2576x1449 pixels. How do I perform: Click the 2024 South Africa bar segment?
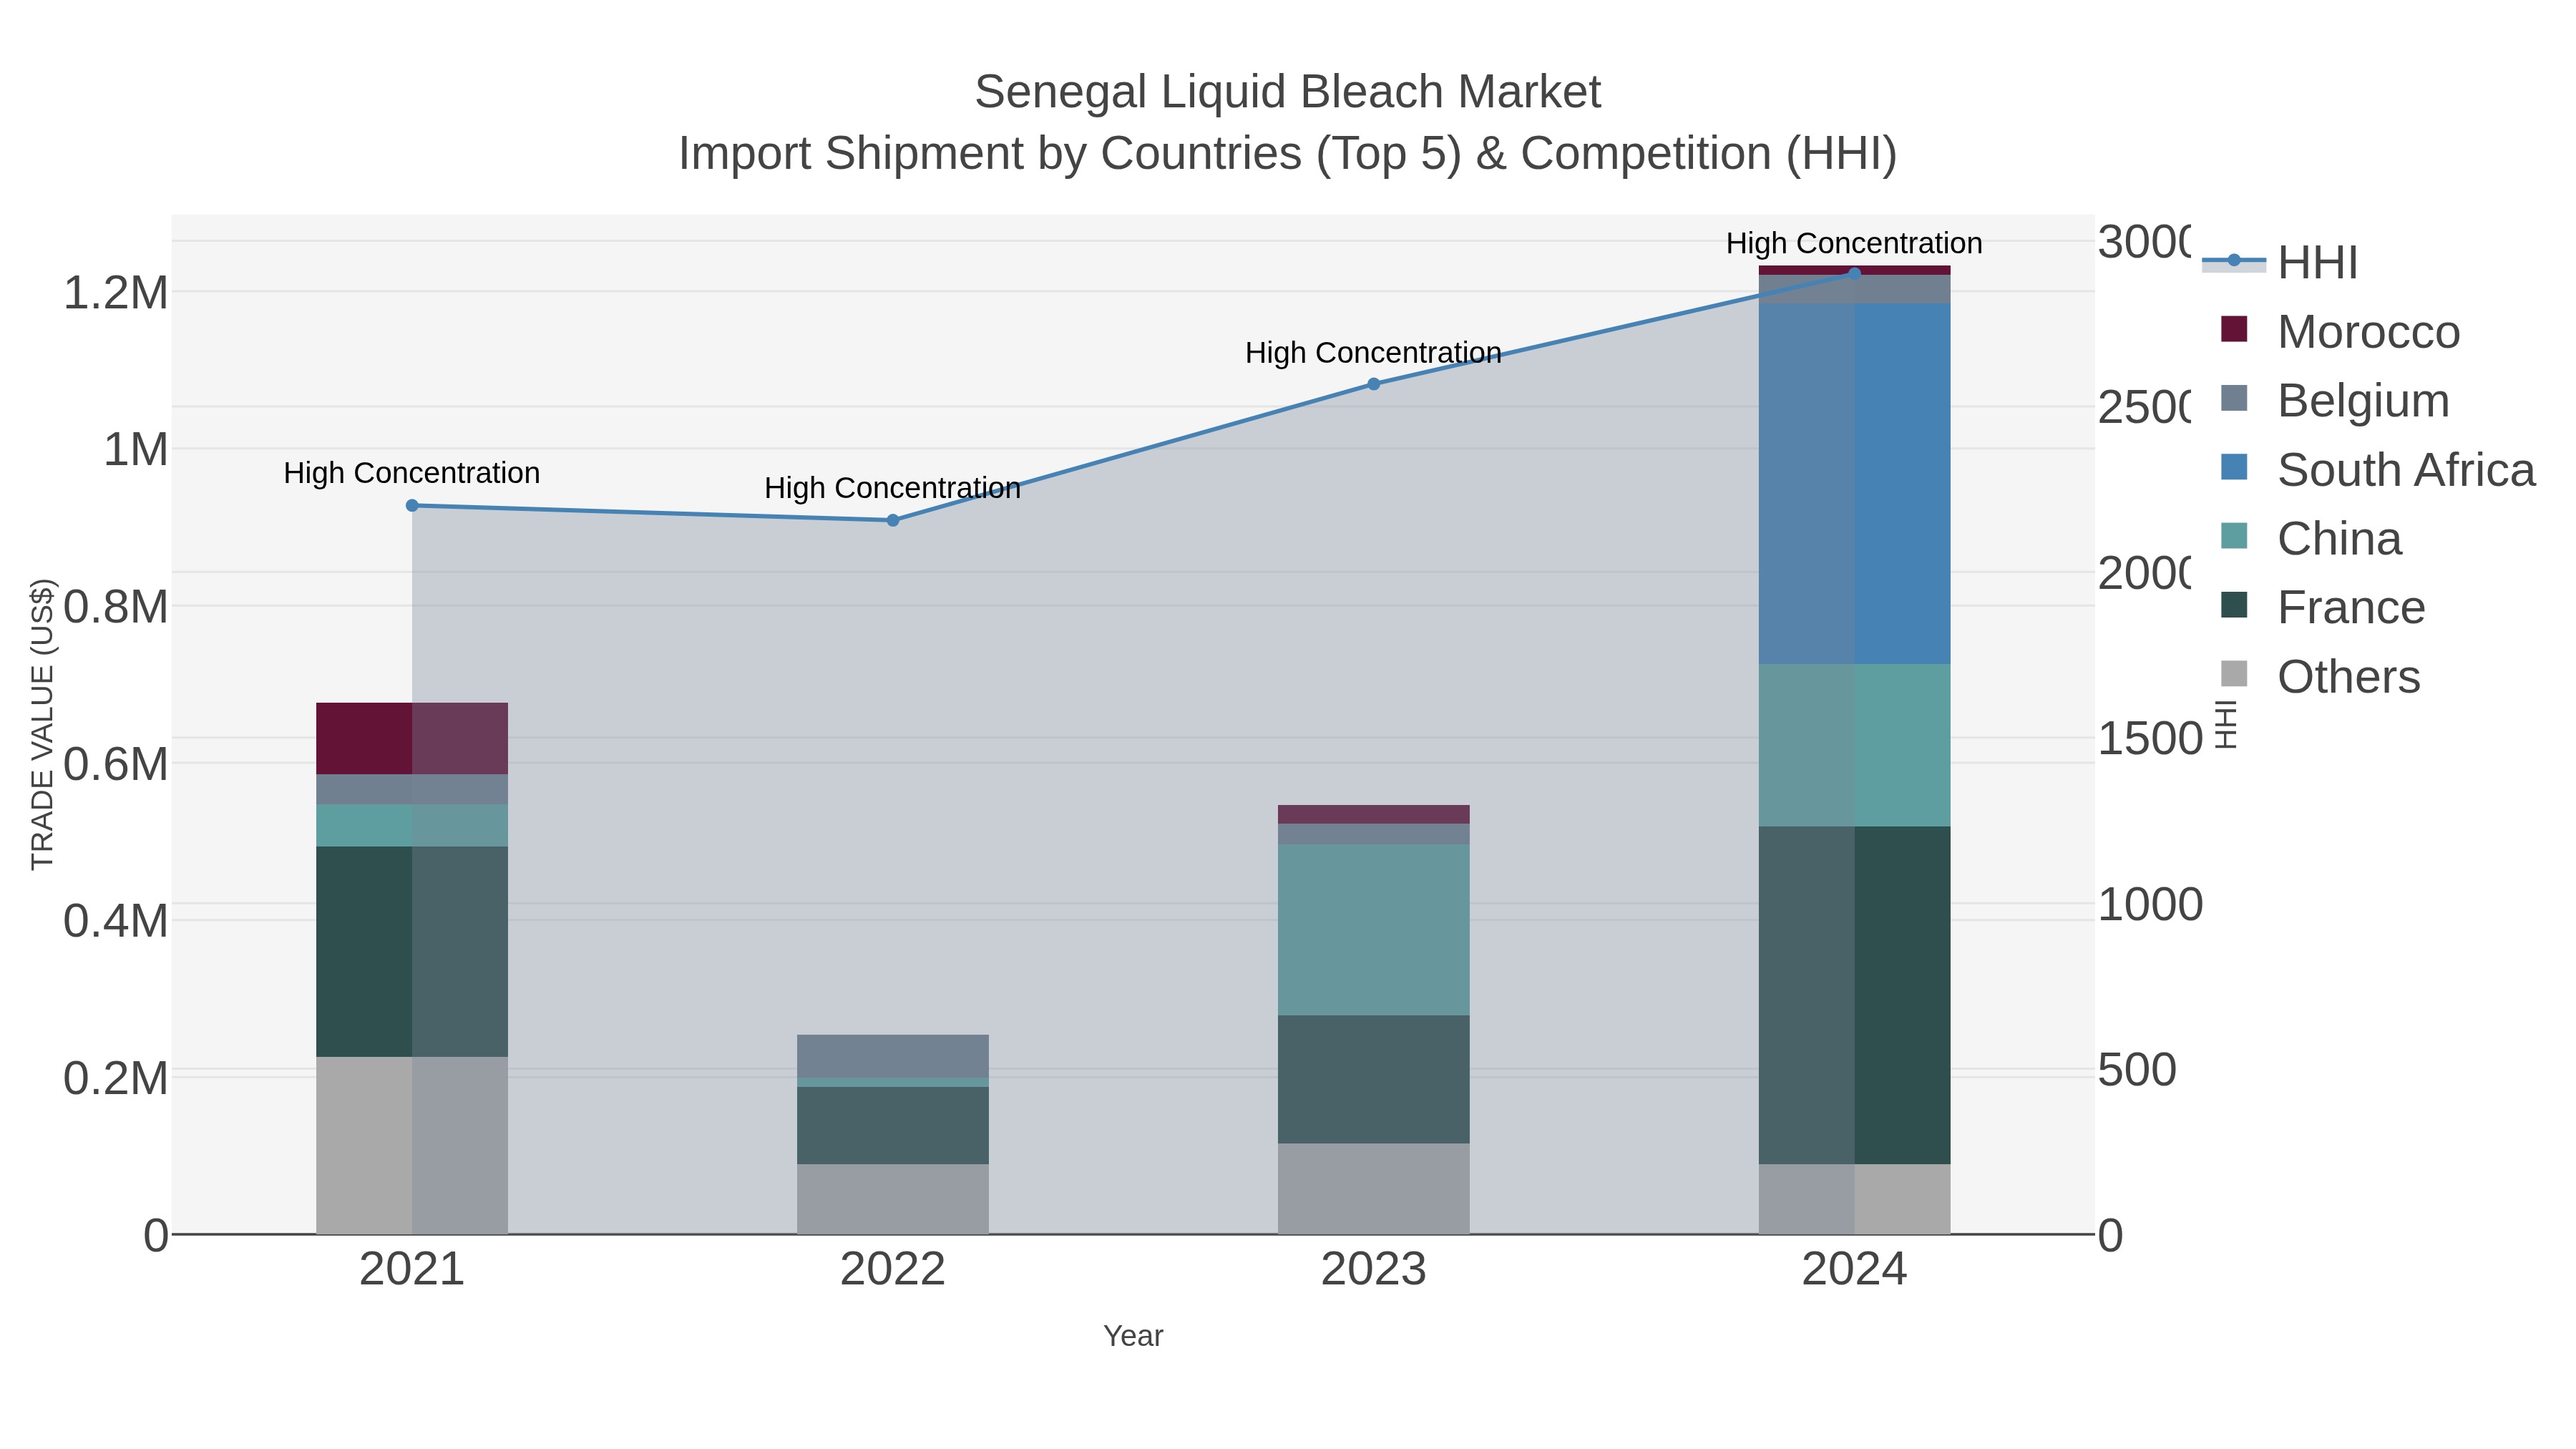tap(1855, 484)
